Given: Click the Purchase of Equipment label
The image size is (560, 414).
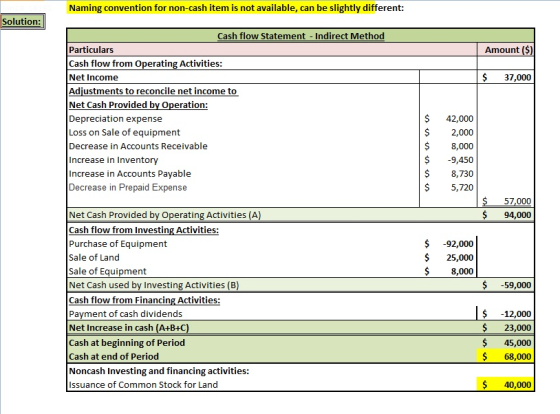Looking at the screenshot, I should coord(118,244).
